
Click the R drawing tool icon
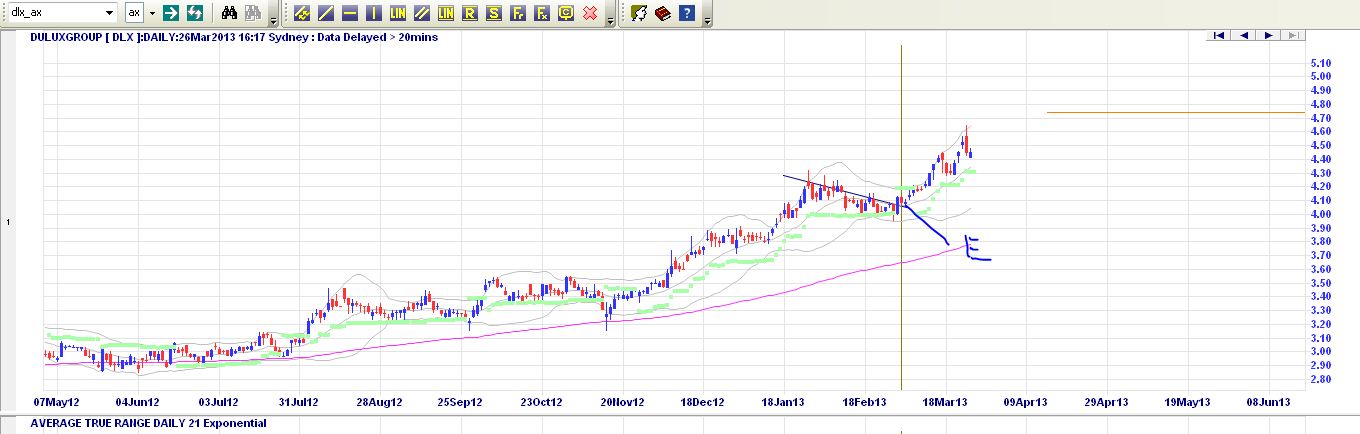click(x=470, y=13)
